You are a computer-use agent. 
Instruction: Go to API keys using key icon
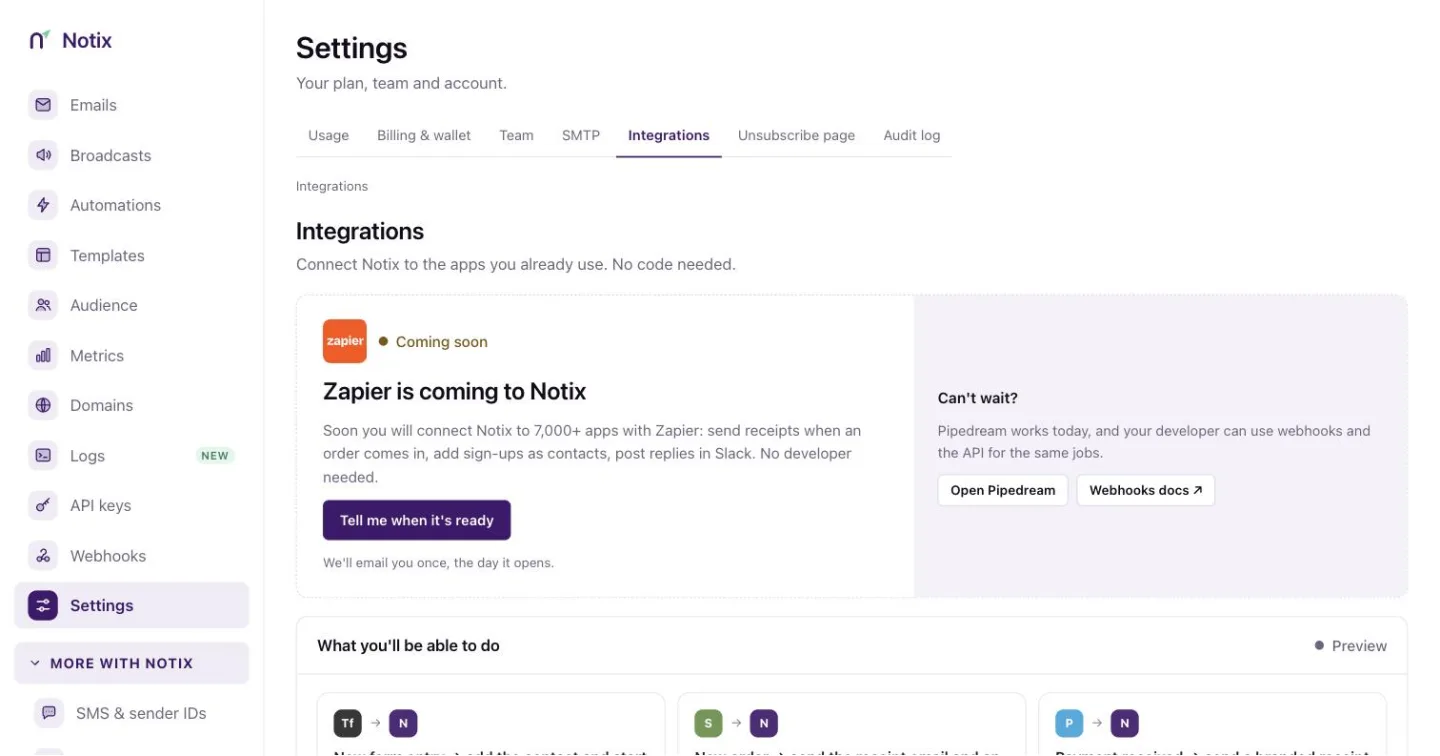tap(43, 505)
